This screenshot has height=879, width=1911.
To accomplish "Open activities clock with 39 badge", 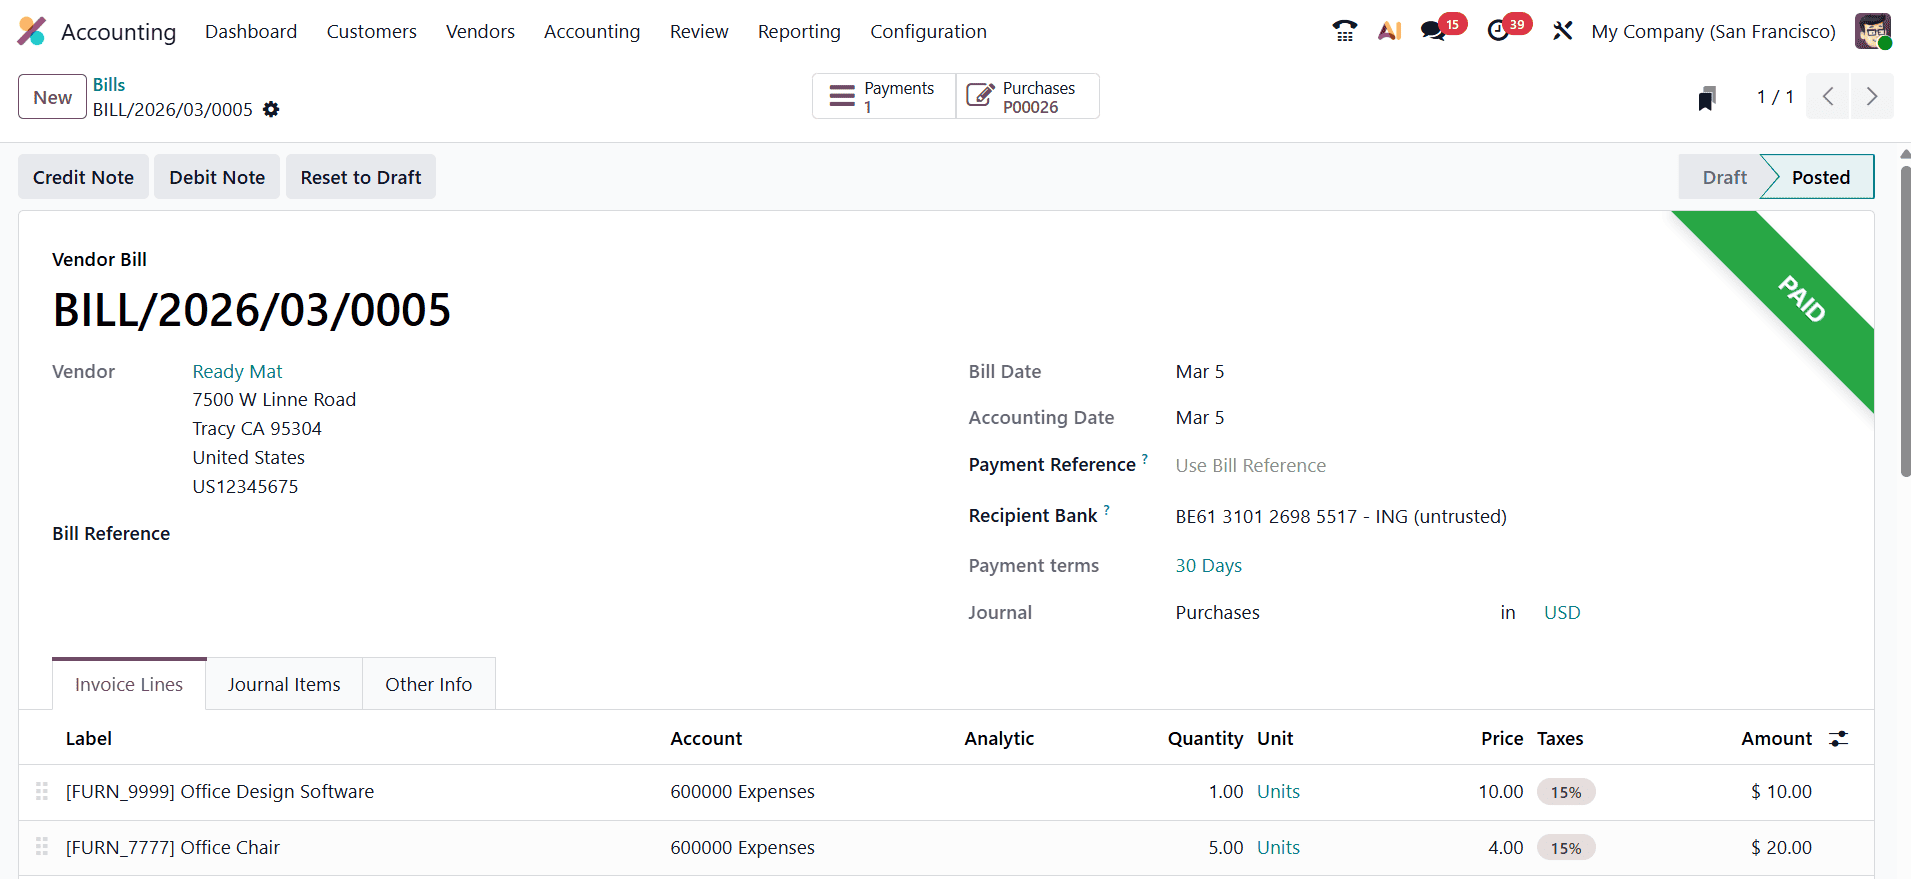I will 1507,28.
